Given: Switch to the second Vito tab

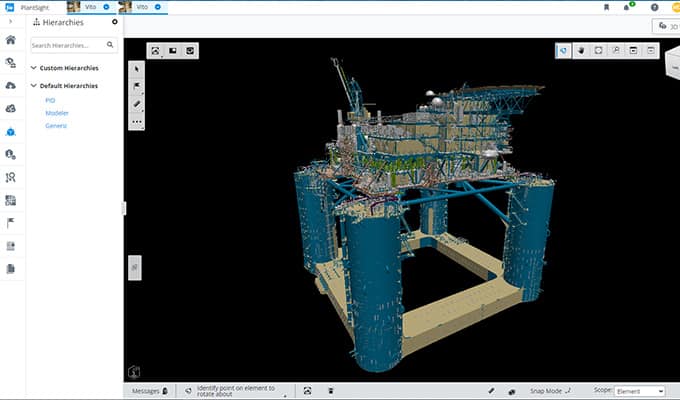Looking at the screenshot, I should coord(140,7).
